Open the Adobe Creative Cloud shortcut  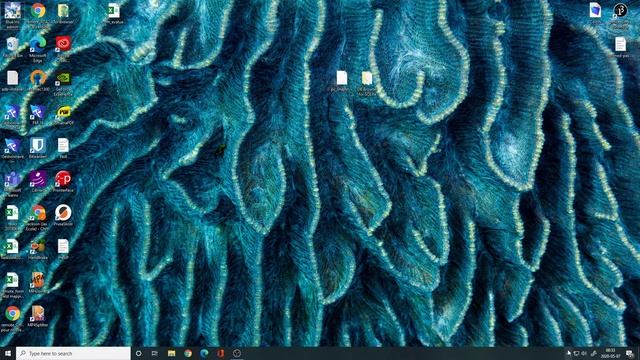tap(63, 43)
